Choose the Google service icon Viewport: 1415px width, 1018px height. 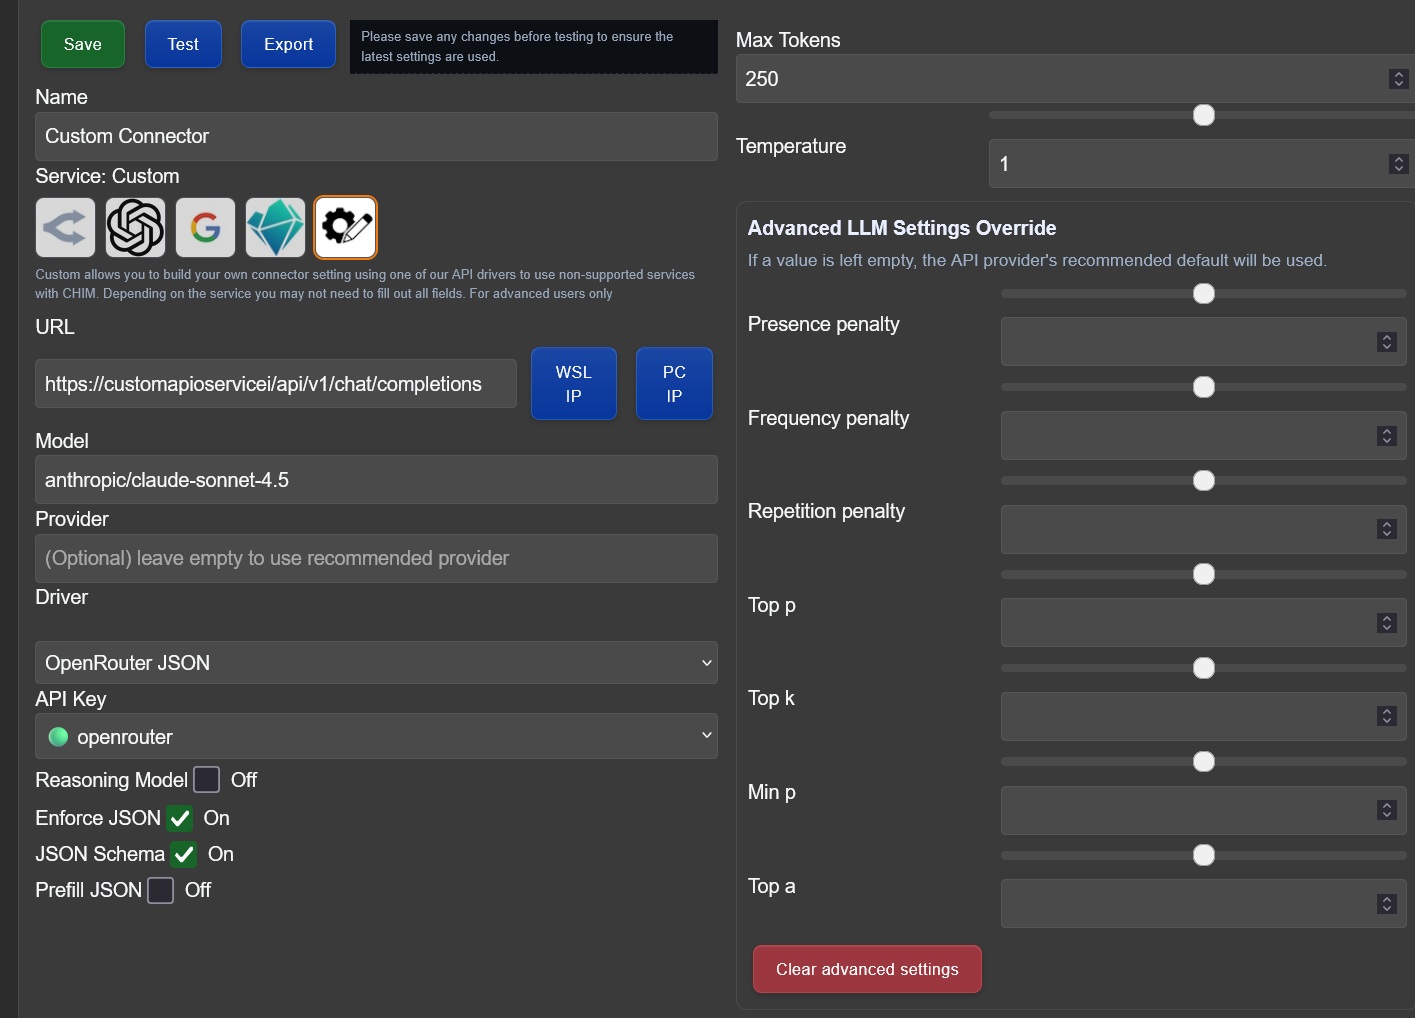[x=205, y=228]
